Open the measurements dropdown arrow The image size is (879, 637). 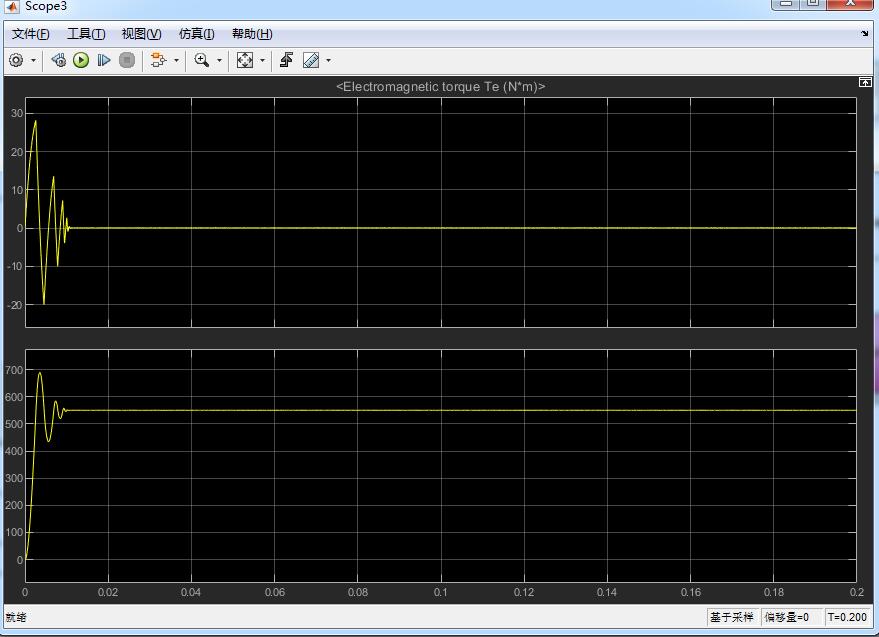point(329,60)
